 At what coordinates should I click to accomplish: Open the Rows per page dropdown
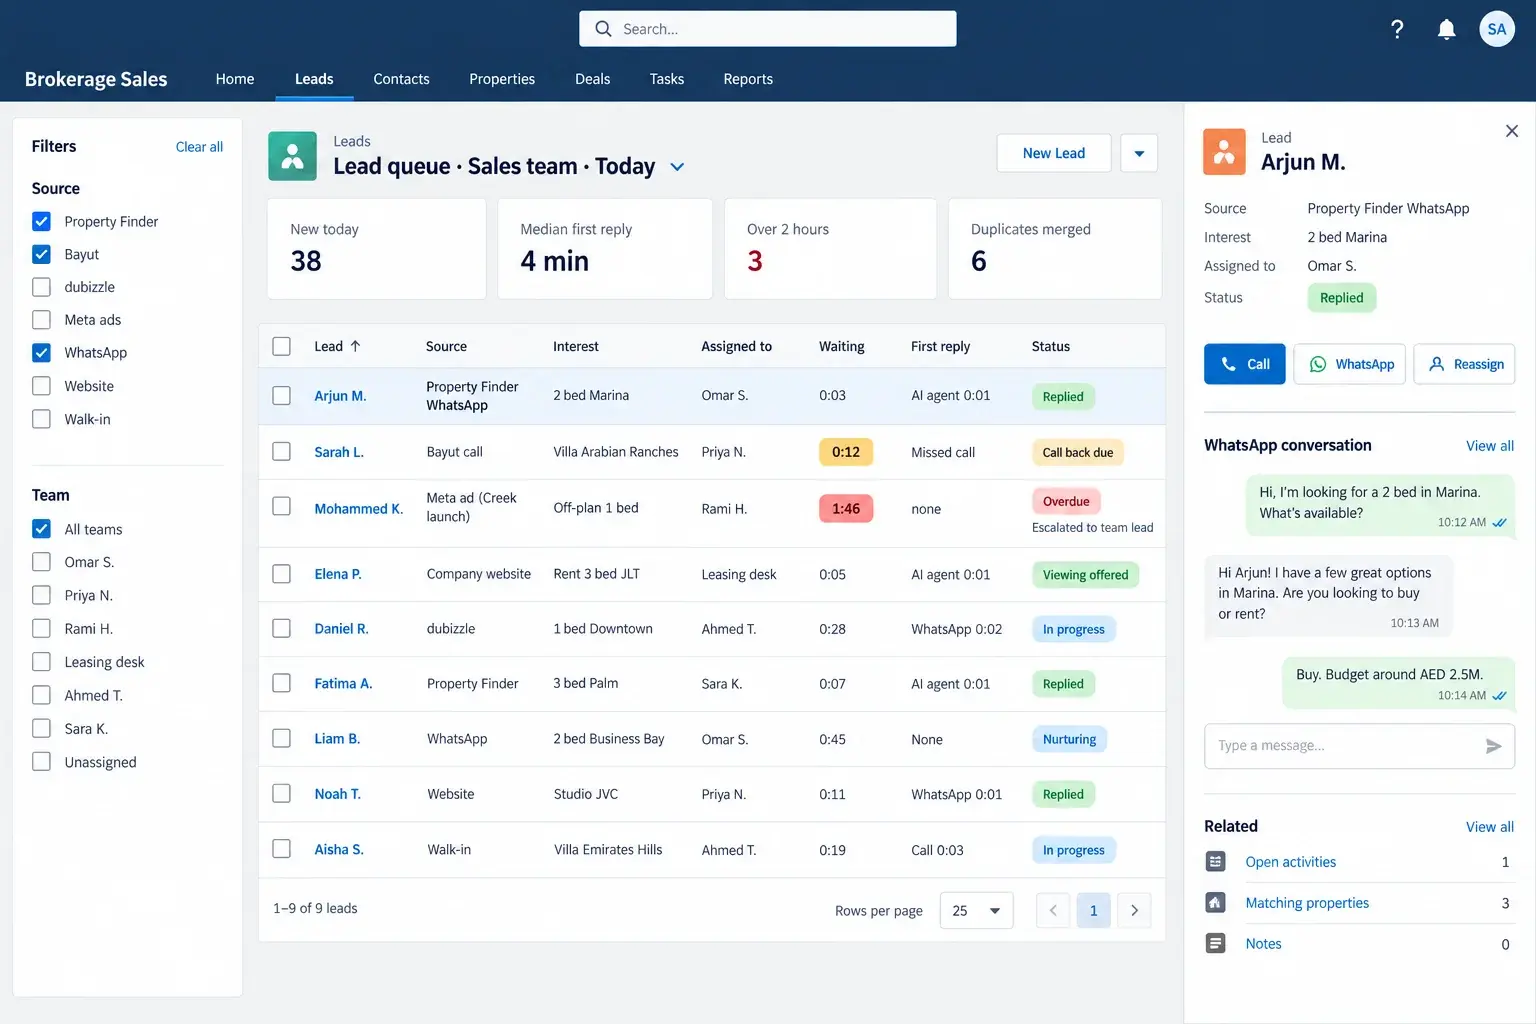pyautogui.click(x=976, y=911)
